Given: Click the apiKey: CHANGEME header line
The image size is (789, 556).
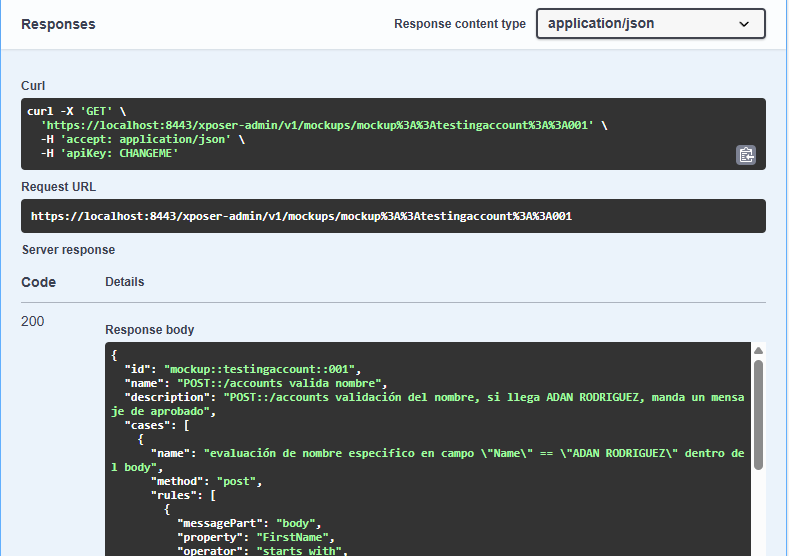Looking at the screenshot, I should 110,154.
